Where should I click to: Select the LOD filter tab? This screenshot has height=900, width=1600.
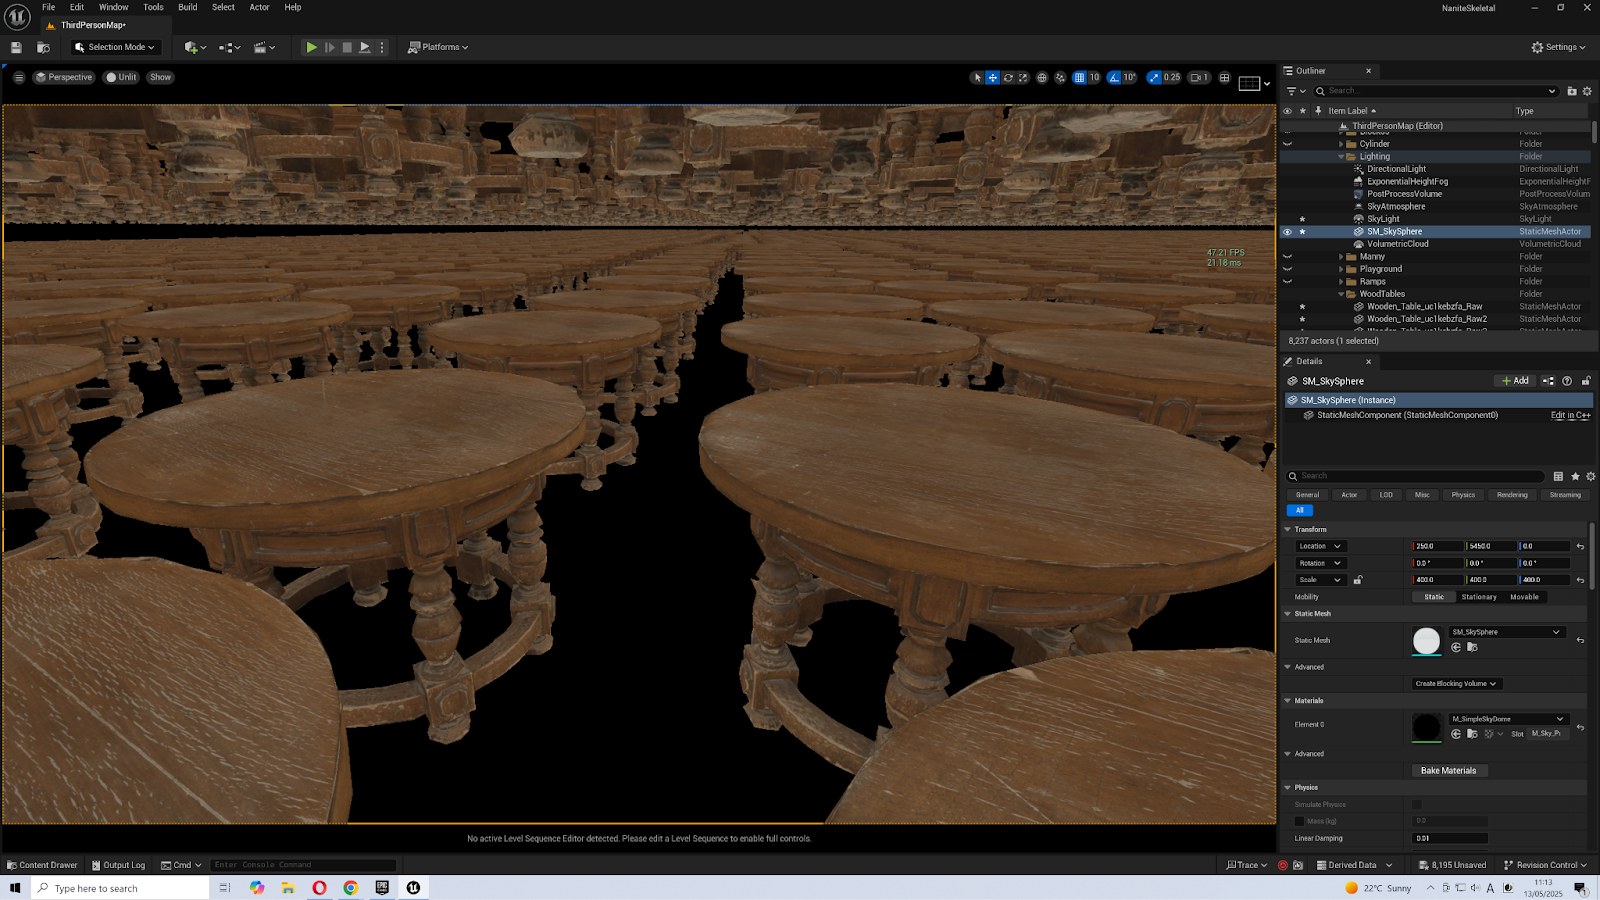point(1386,495)
